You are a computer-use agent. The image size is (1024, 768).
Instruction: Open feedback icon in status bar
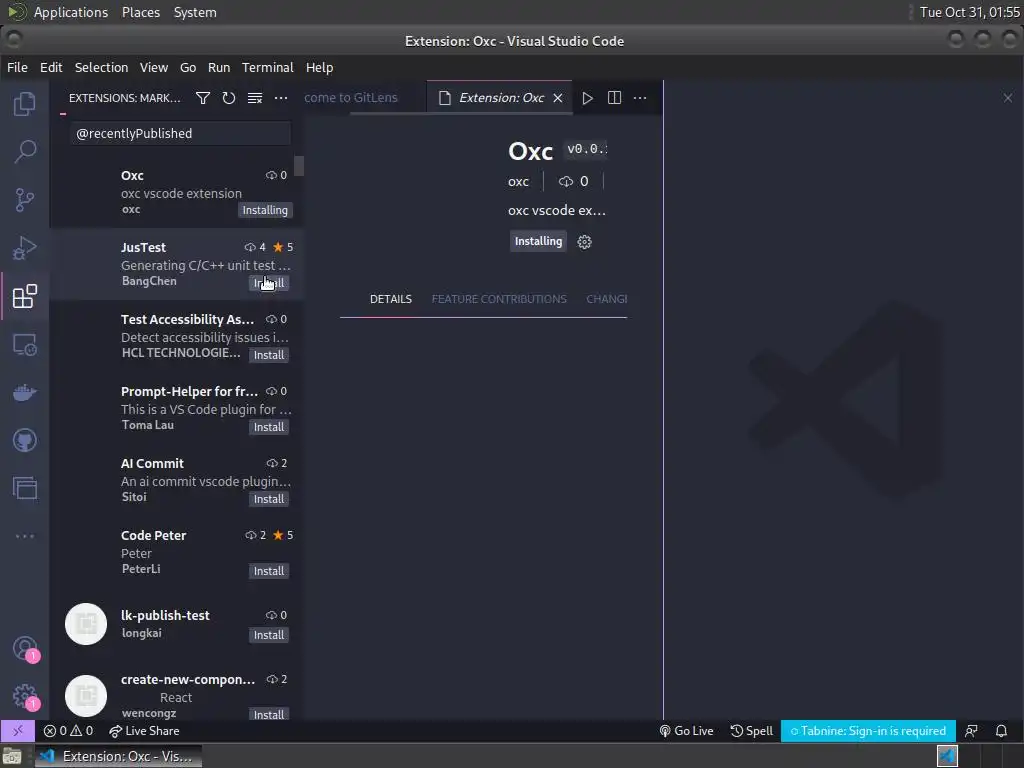(x=971, y=731)
